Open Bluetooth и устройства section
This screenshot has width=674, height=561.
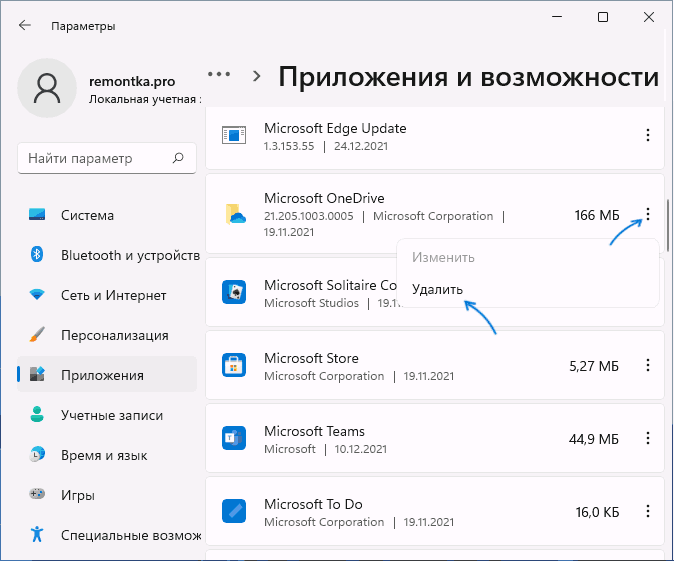point(107,255)
